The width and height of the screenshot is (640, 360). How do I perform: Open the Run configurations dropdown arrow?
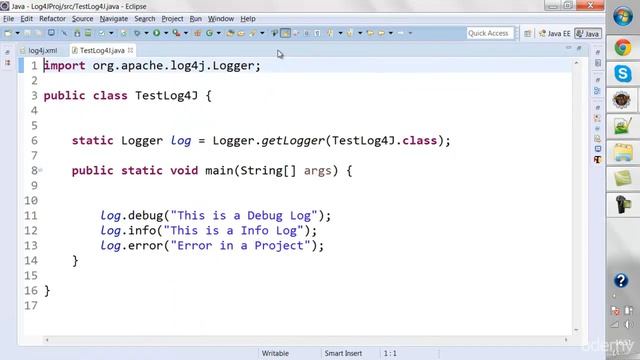[x=166, y=33]
